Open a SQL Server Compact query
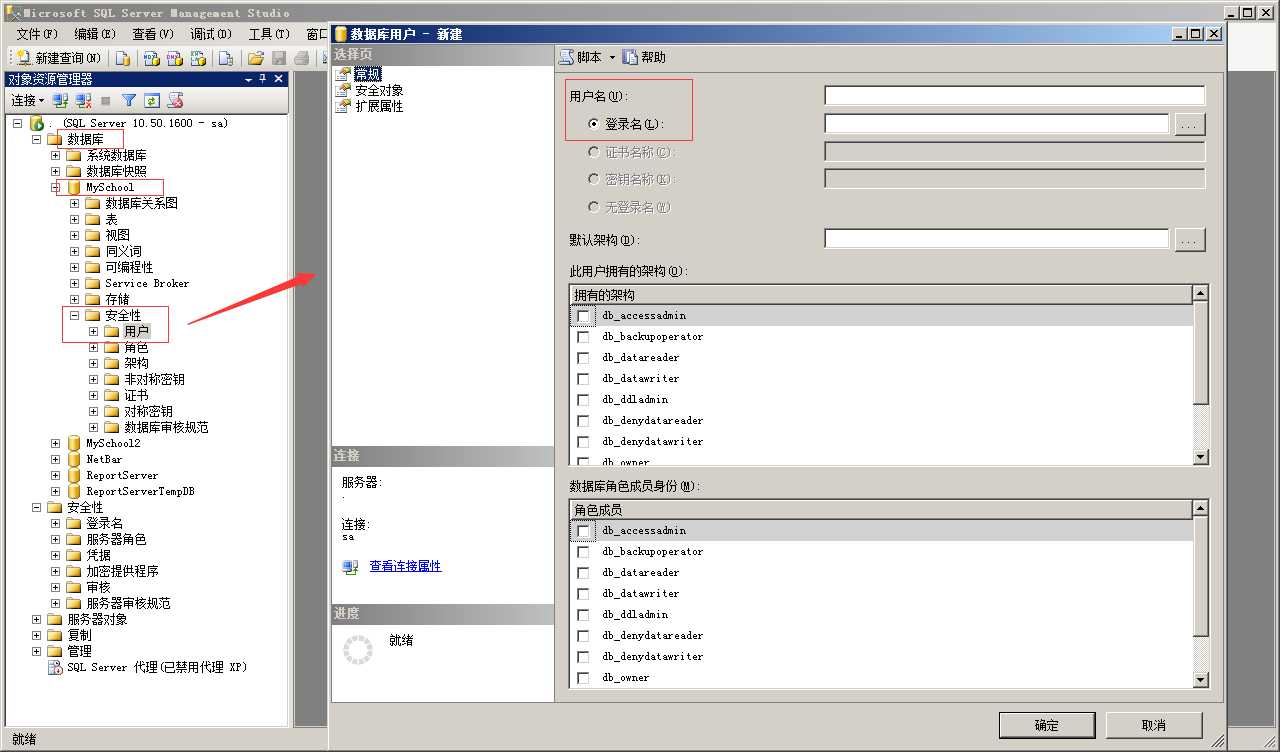Screen dimensions: 1280x752 click(226, 58)
